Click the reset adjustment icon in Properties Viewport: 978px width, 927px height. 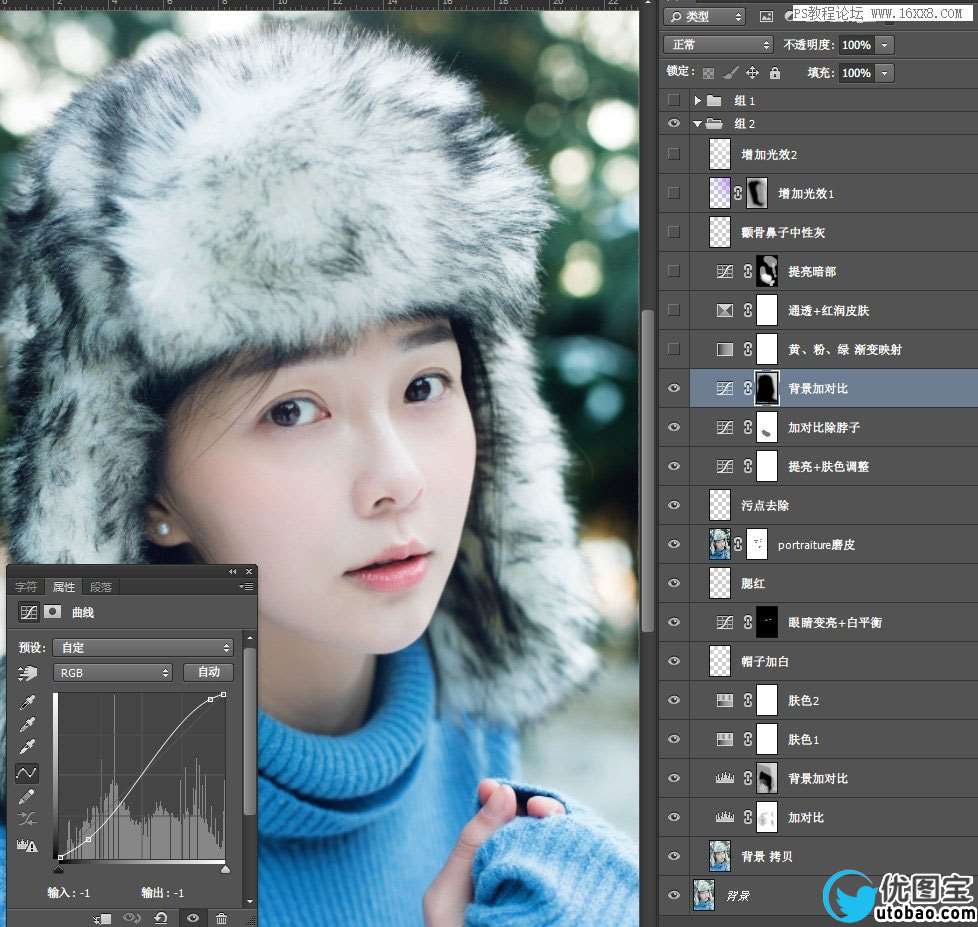pyautogui.click(x=160, y=918)
